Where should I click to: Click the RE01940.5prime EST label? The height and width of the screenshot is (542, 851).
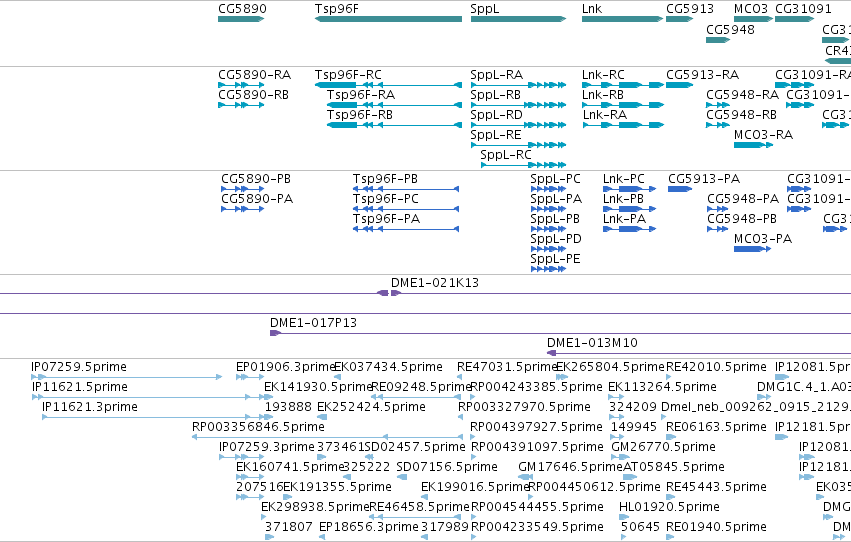pyautogui.click(x=716, y=527)
